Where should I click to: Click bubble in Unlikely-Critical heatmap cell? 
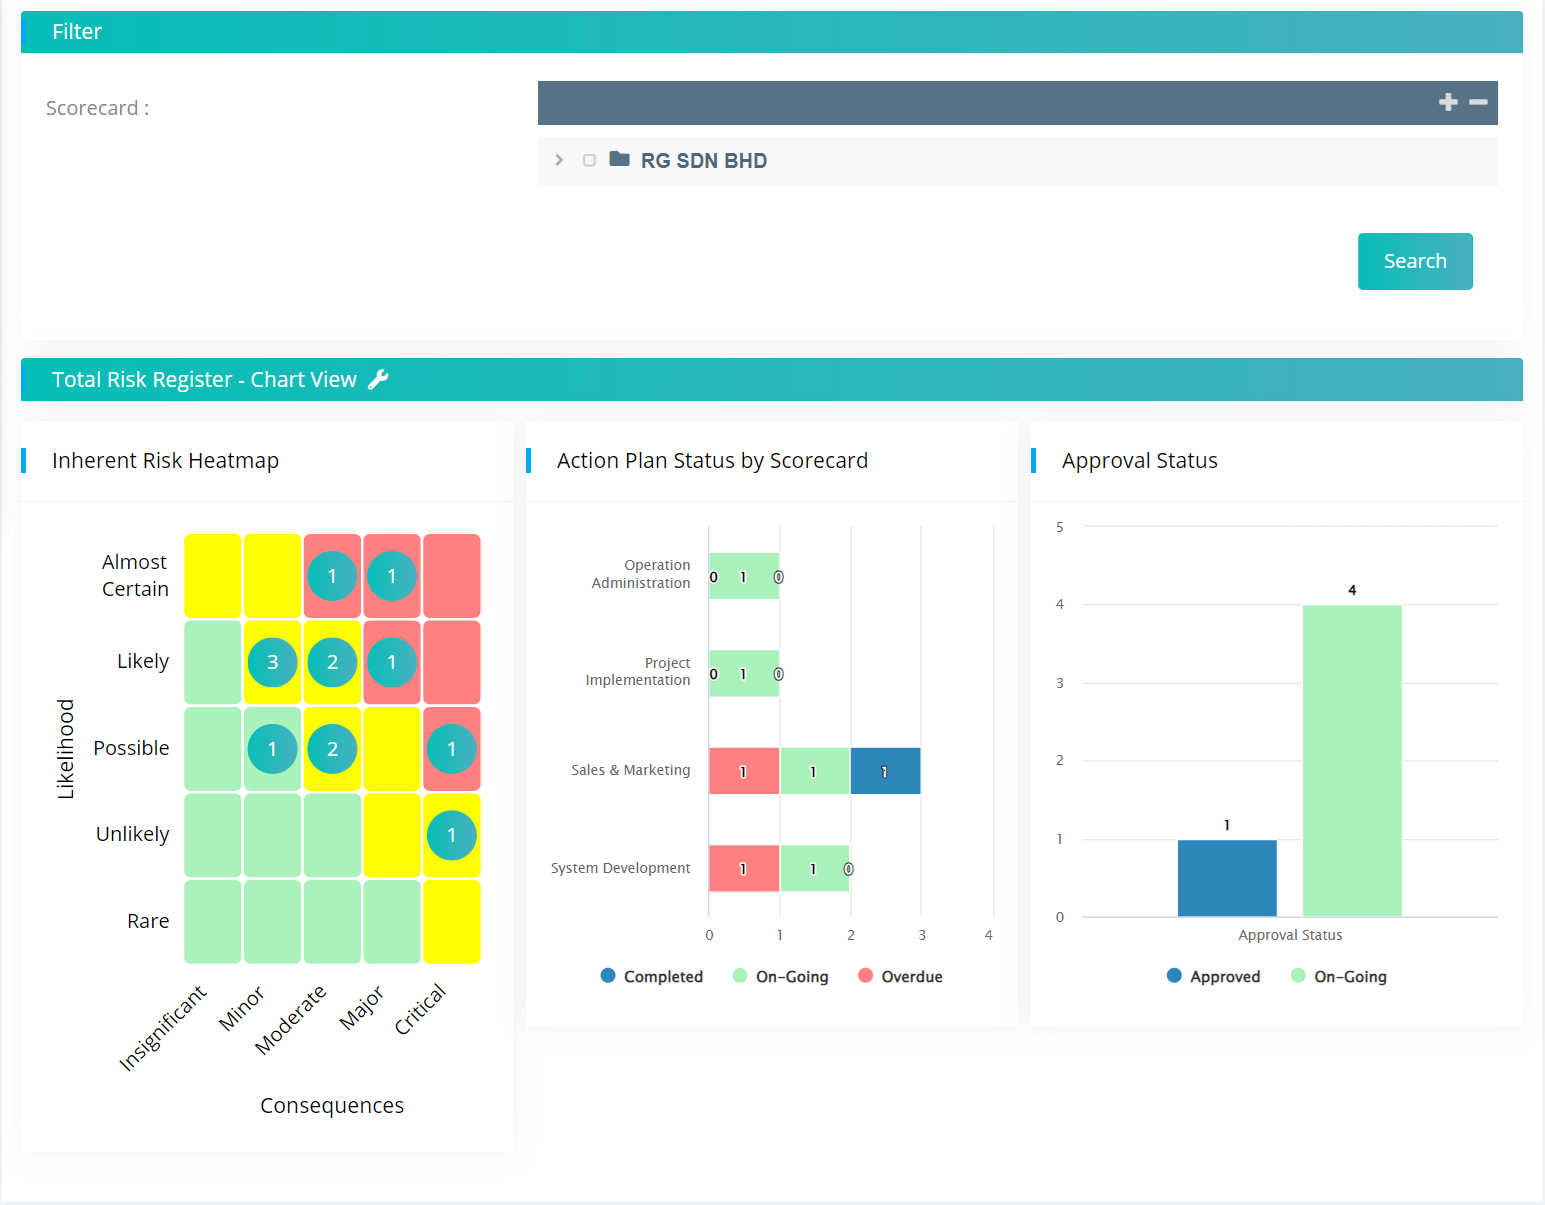point(451,835)
